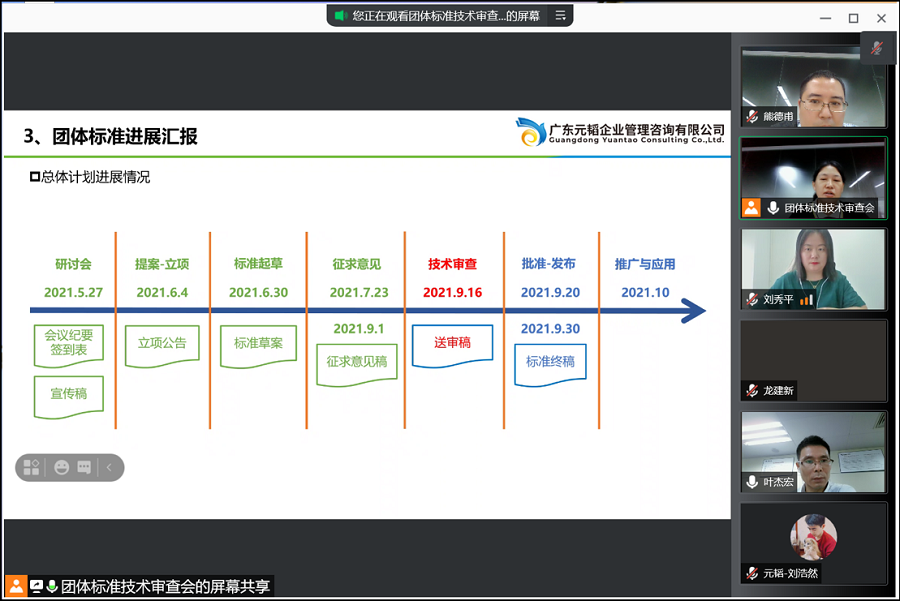Click the orange host icon in 团体标准技术审查会 tile
Screen dimensions: 900x601
752,208
